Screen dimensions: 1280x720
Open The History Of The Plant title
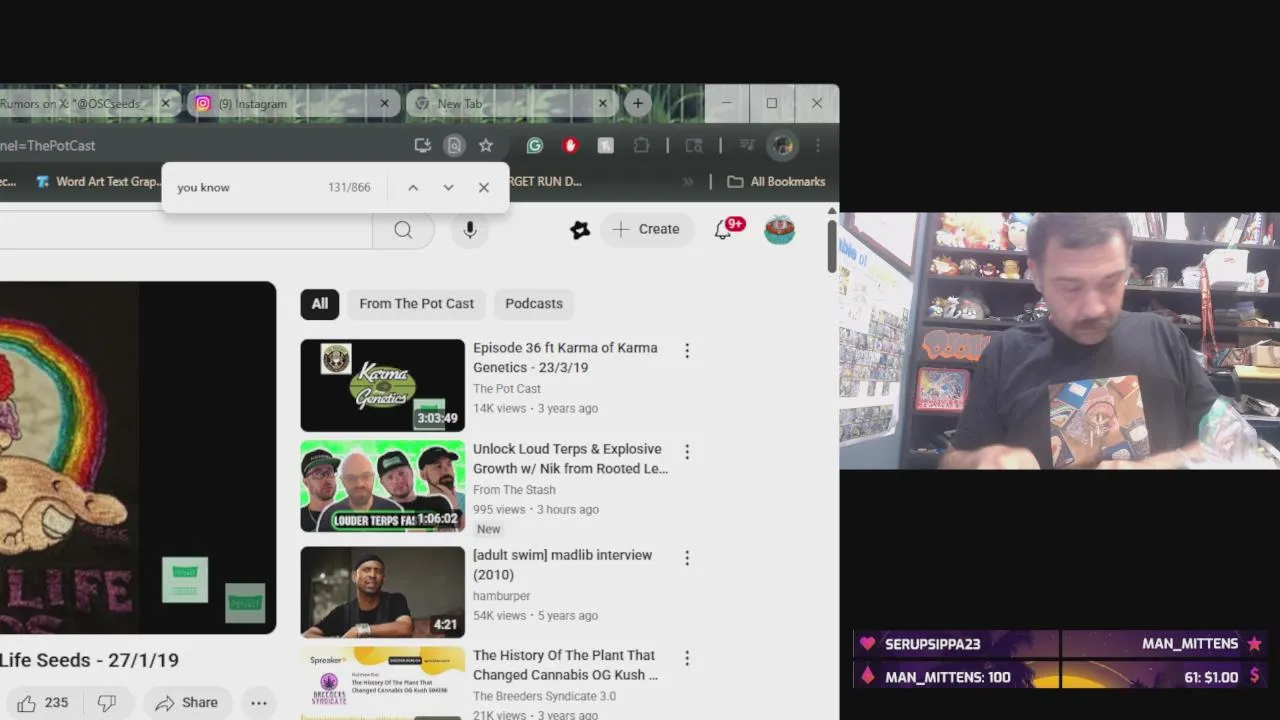coord(565,665)
